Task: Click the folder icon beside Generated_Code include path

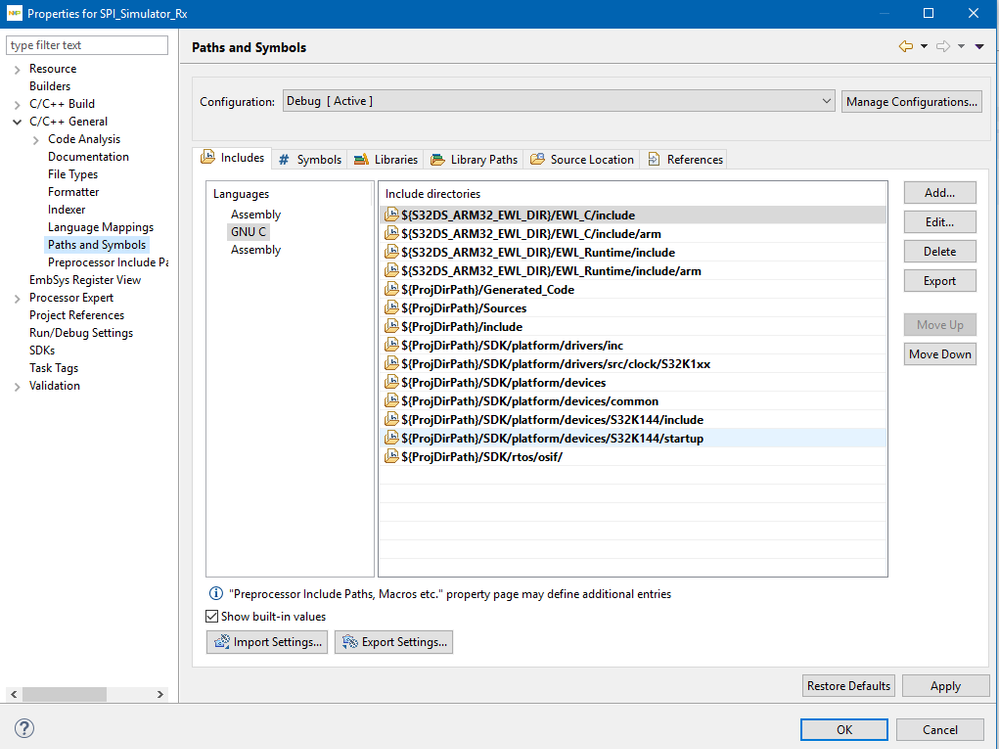Action: 392,289
